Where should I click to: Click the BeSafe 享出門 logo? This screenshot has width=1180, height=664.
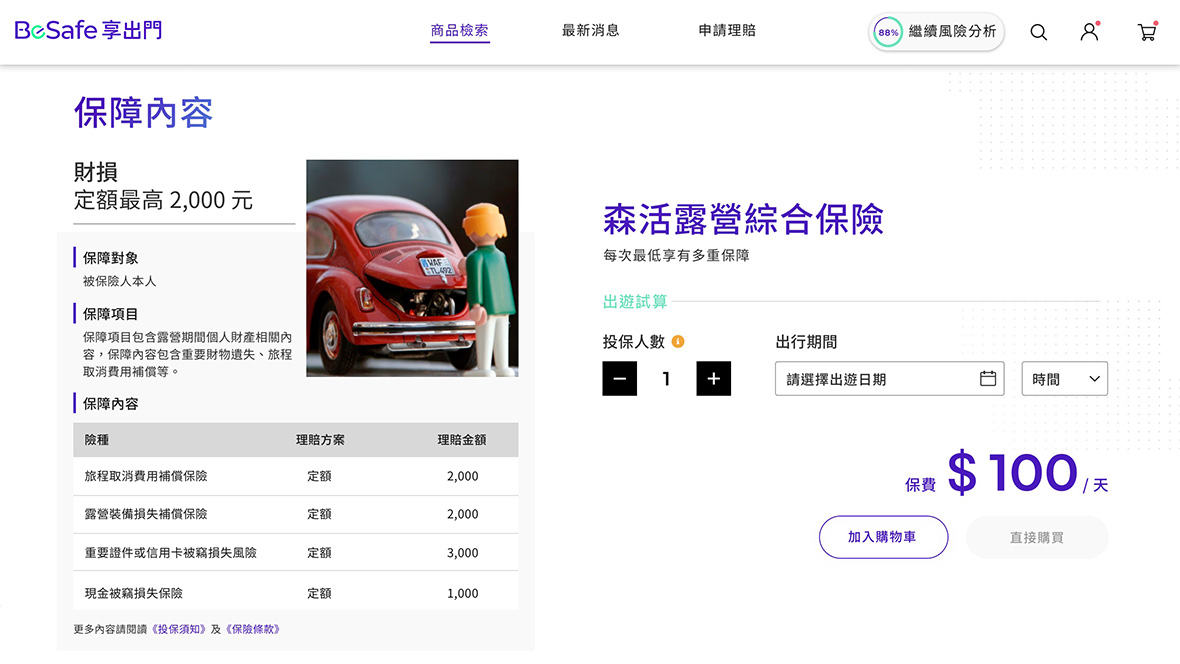tap(88, 31)
